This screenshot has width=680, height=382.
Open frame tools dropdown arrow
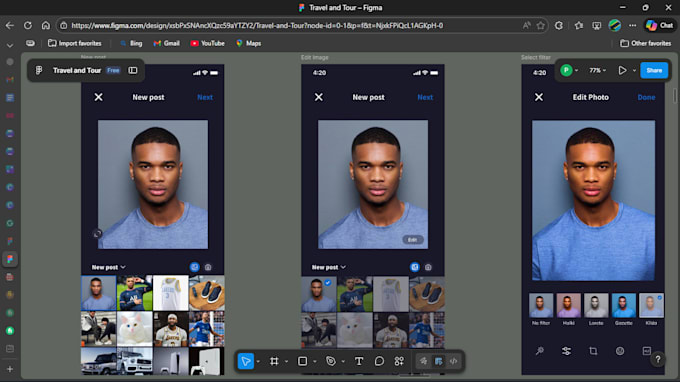click(286, 361)
